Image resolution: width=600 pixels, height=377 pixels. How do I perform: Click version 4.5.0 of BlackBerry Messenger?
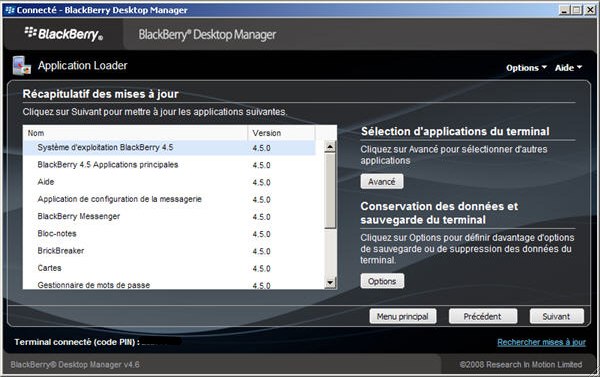[x=261, y=217]
